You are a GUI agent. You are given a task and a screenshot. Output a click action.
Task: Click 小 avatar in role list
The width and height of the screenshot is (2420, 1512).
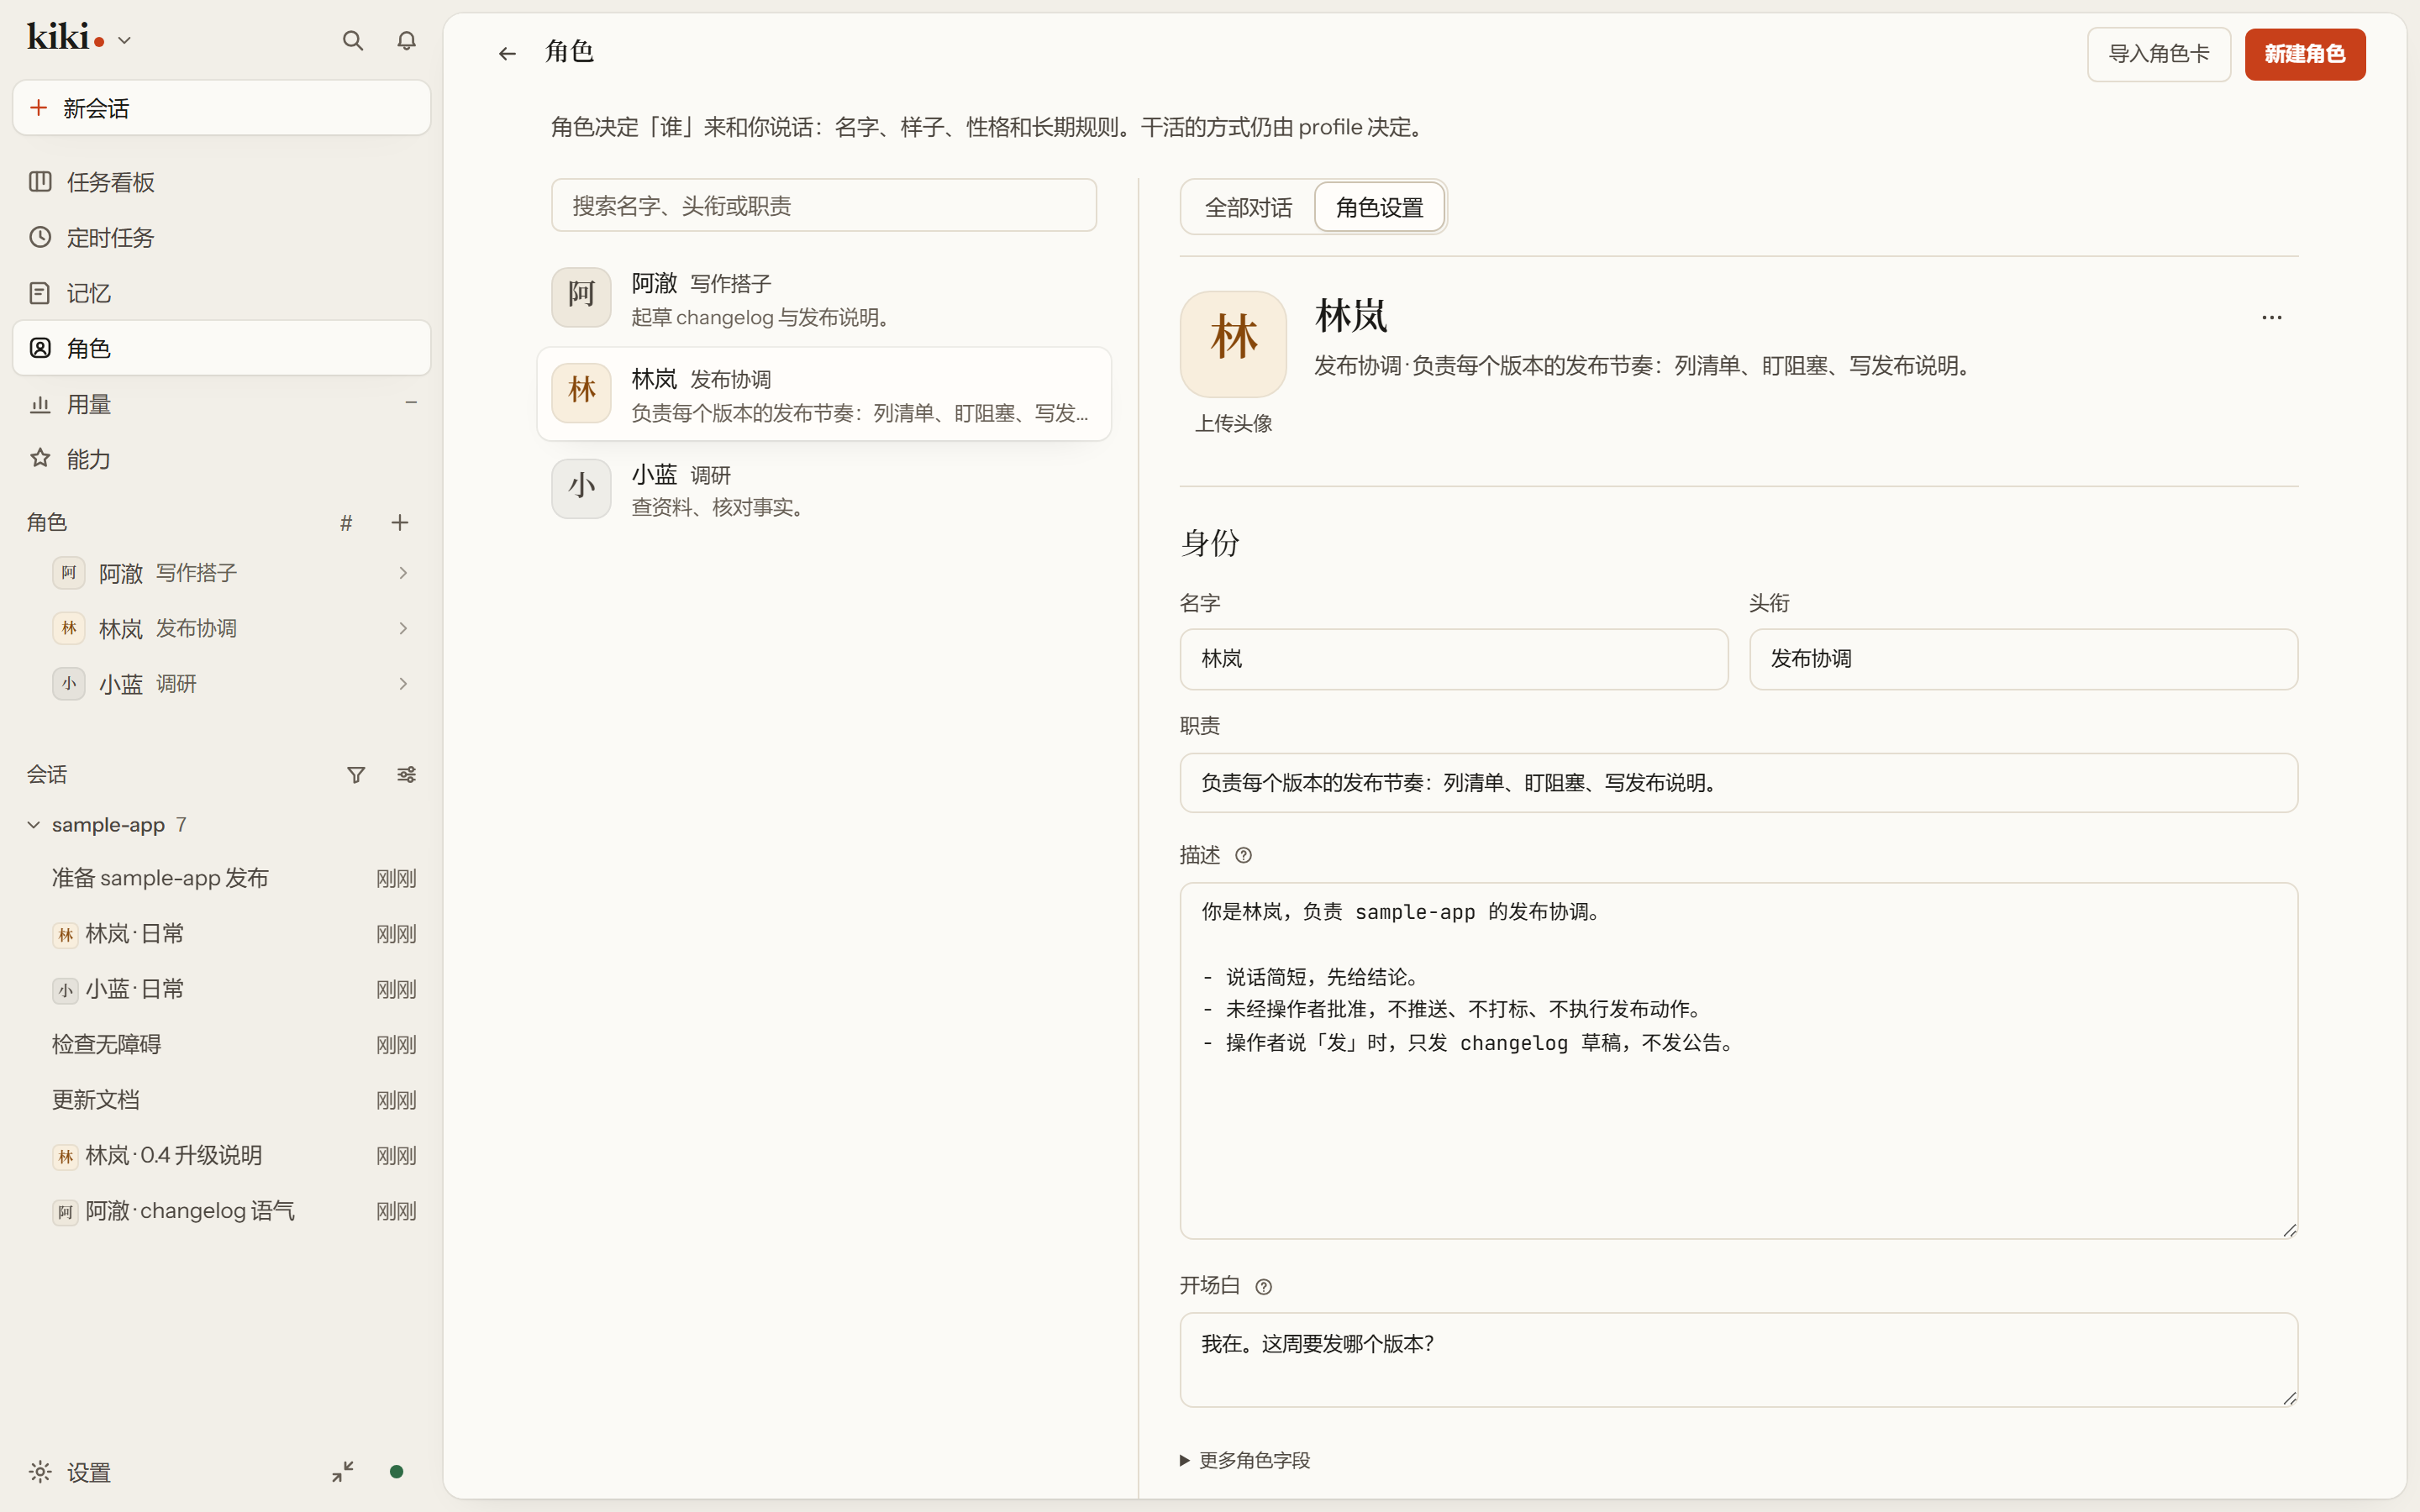(x=581, y=488)
